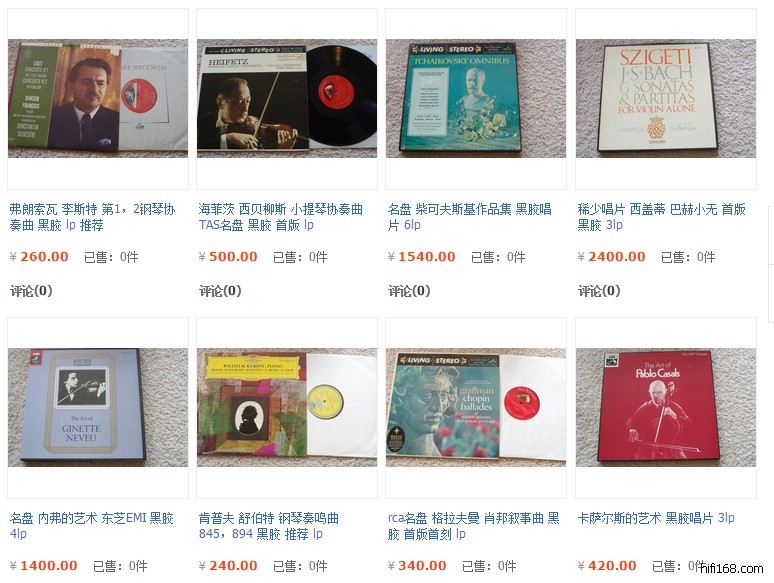The height and width of the screenshot is (583, 774).
Task: Open the Samson François Liszt record thumbnail
Action: pyautogui.click(x=98, y=99)
